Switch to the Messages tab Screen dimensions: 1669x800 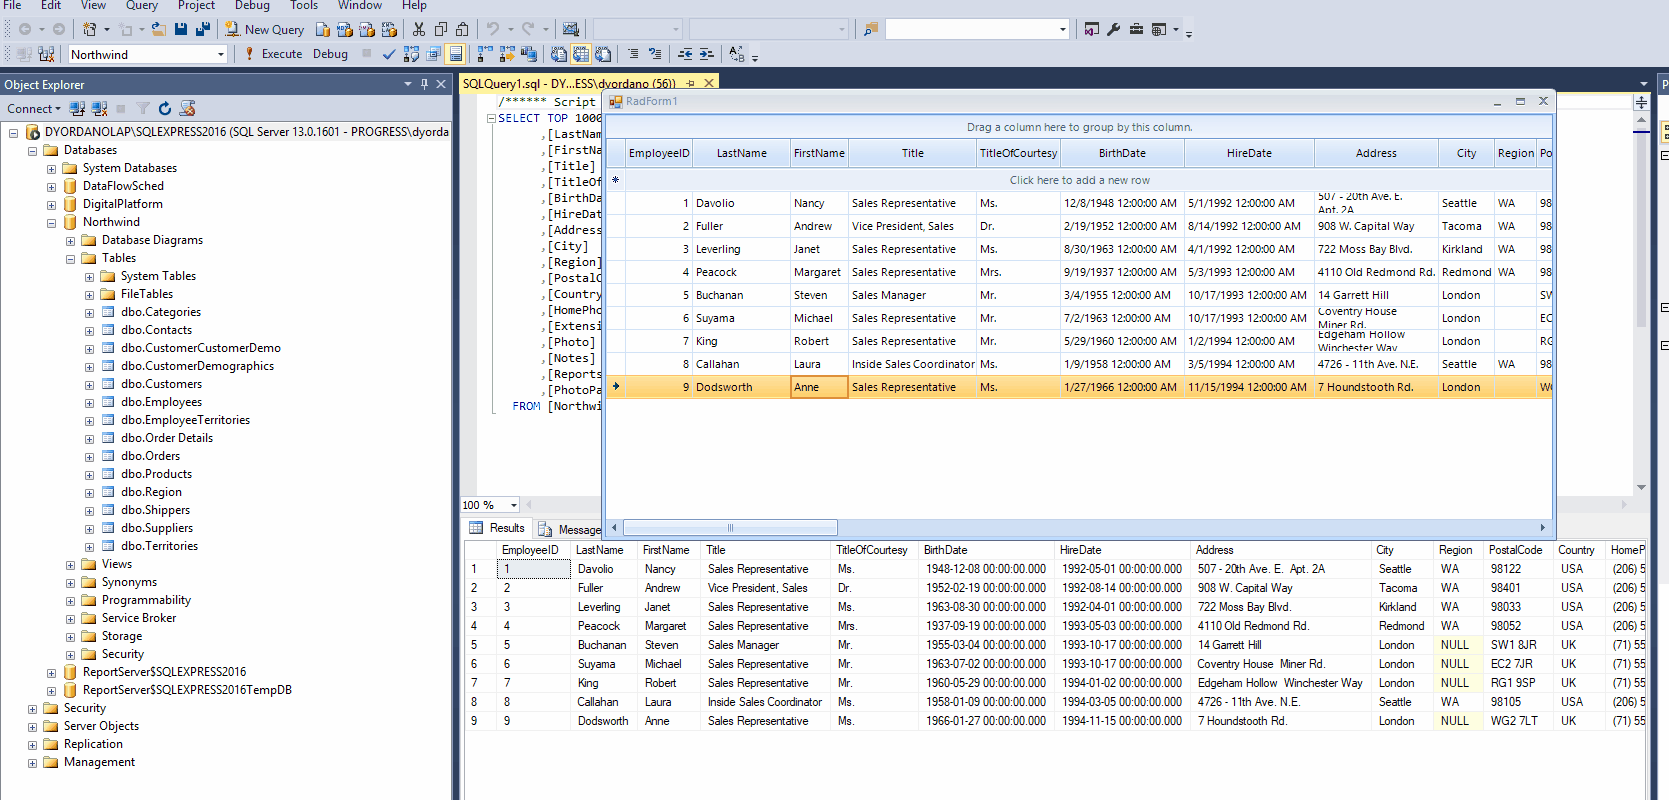[571, 529]
